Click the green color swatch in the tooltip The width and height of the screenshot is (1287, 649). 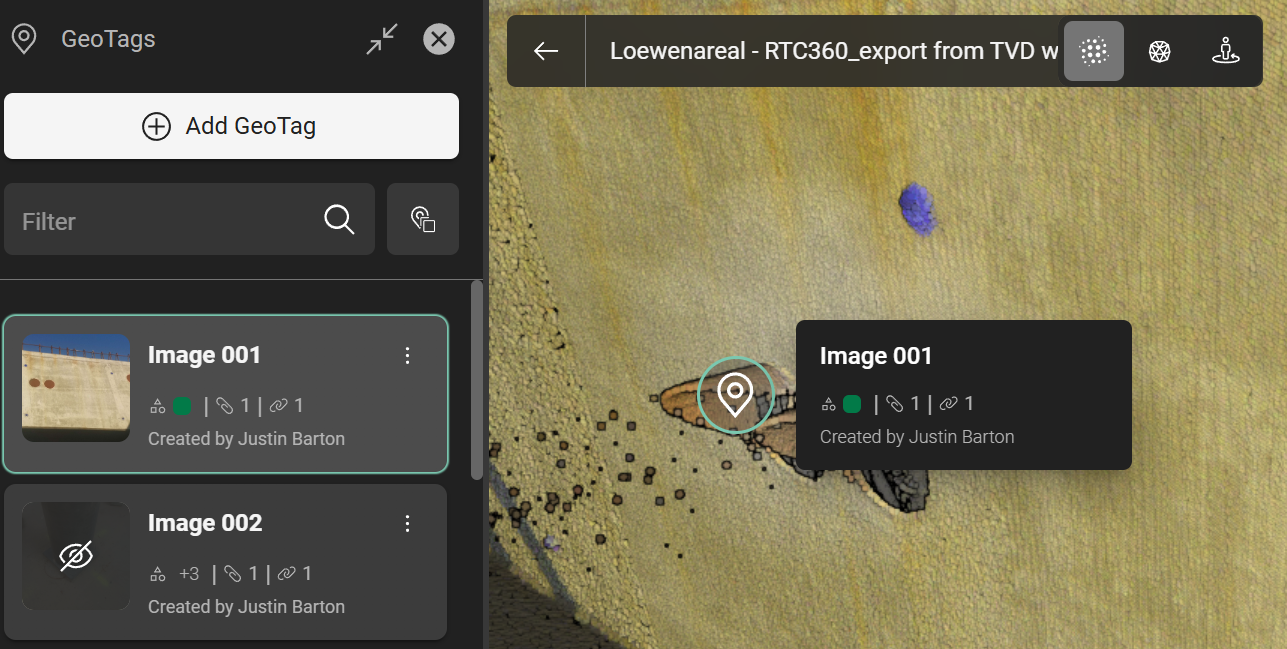[x=852, y=404]
